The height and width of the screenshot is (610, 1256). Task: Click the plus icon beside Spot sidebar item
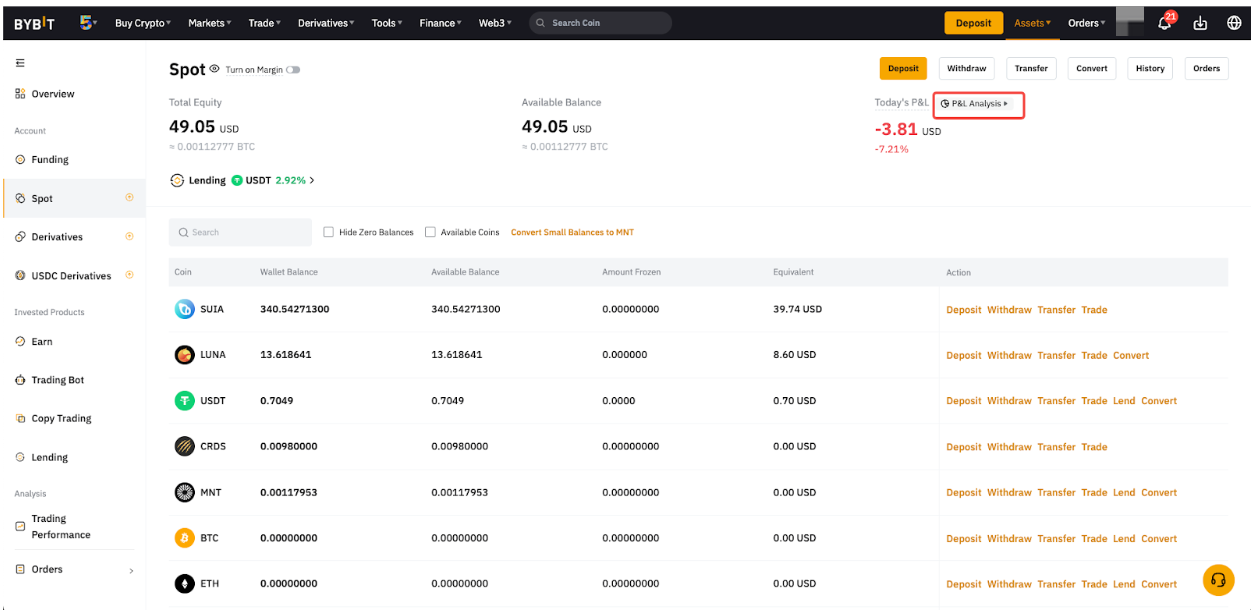coord(129,198)
